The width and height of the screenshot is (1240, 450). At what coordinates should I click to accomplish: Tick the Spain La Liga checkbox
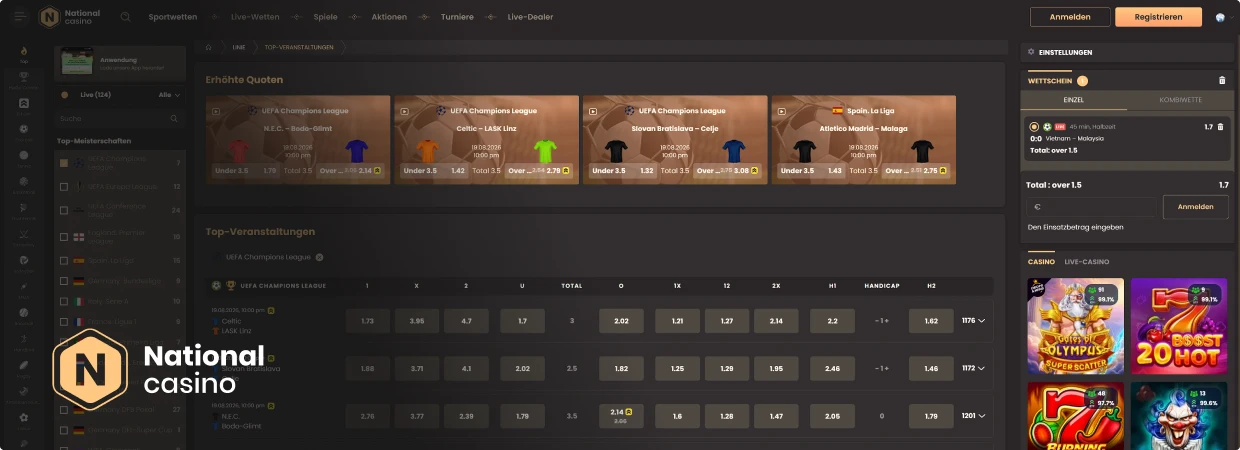coord(64,261)
